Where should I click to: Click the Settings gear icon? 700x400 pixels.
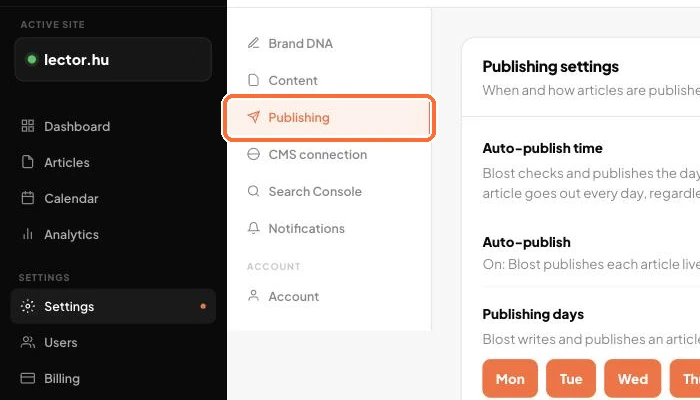point(28,306)
